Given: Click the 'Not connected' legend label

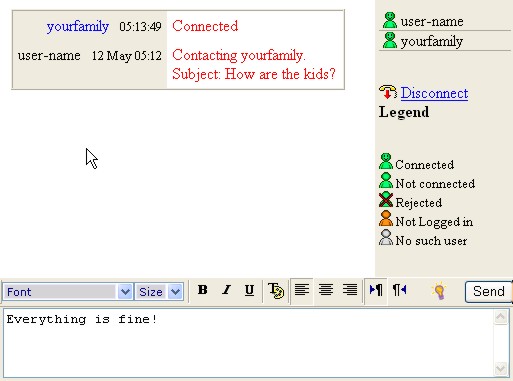Looking at the screenshot, I should coord(435,184).
